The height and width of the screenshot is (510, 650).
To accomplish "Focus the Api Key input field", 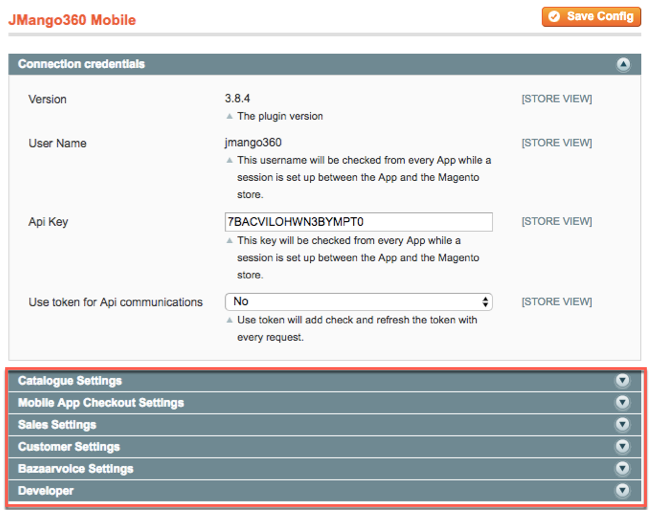I will point(359,222).
